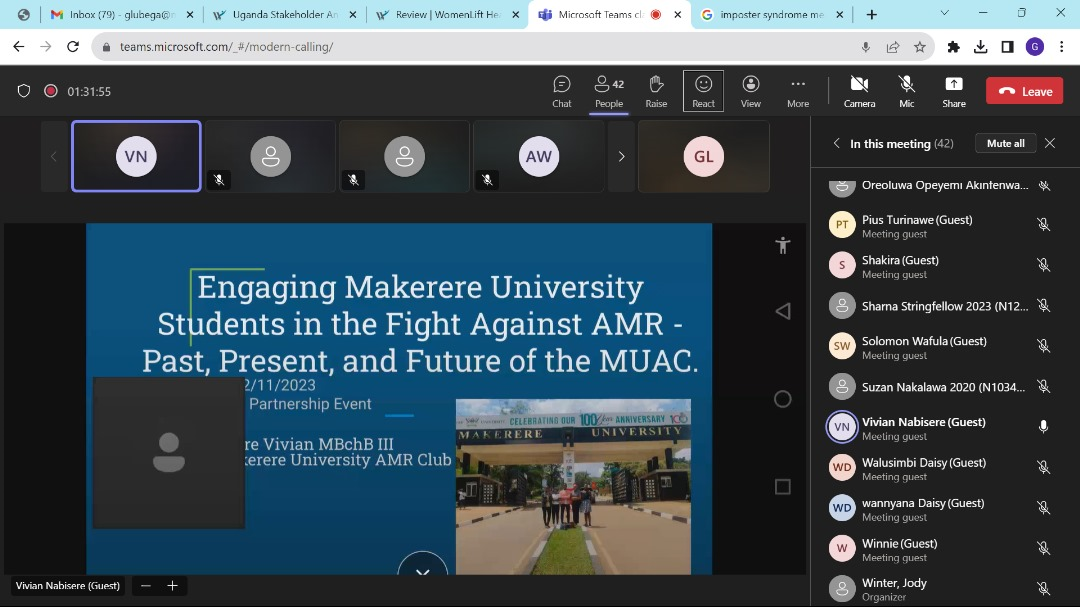Close the participants panel
The image size is (1080, 607).
click(x=1050, y=143)
